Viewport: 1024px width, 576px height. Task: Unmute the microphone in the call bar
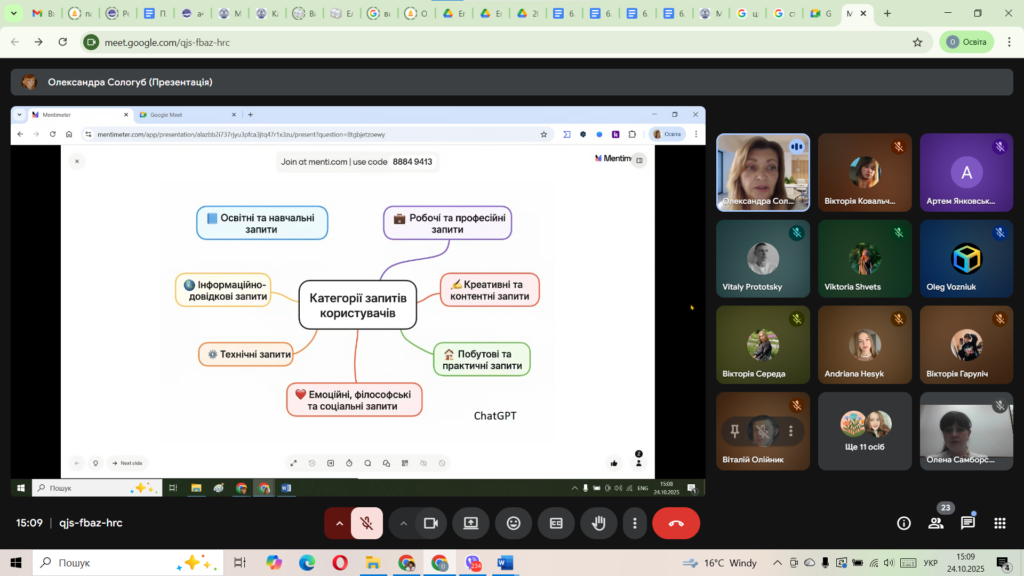(367, 523)
